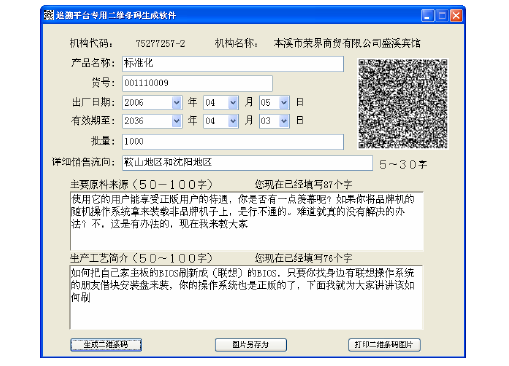Open the 出厂日期 day dropdown
The width and height of the screenshot is (509, 366).
(x=284, y=103)
